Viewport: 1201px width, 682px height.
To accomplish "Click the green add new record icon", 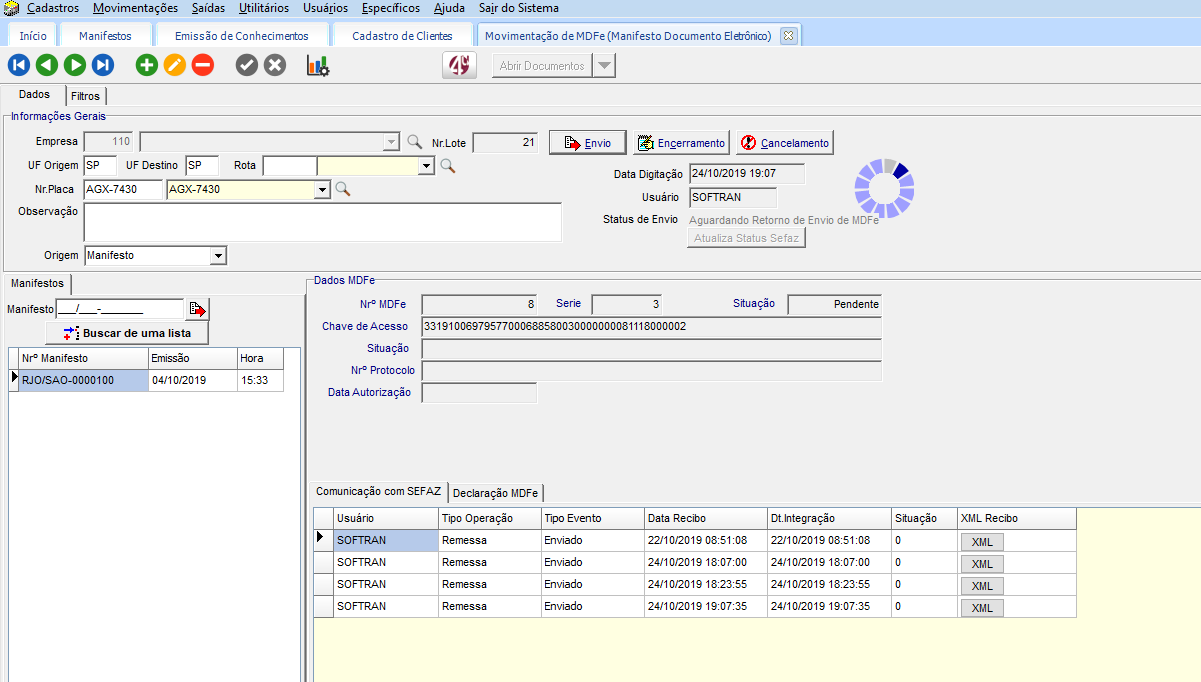I will tap(147, 66).
